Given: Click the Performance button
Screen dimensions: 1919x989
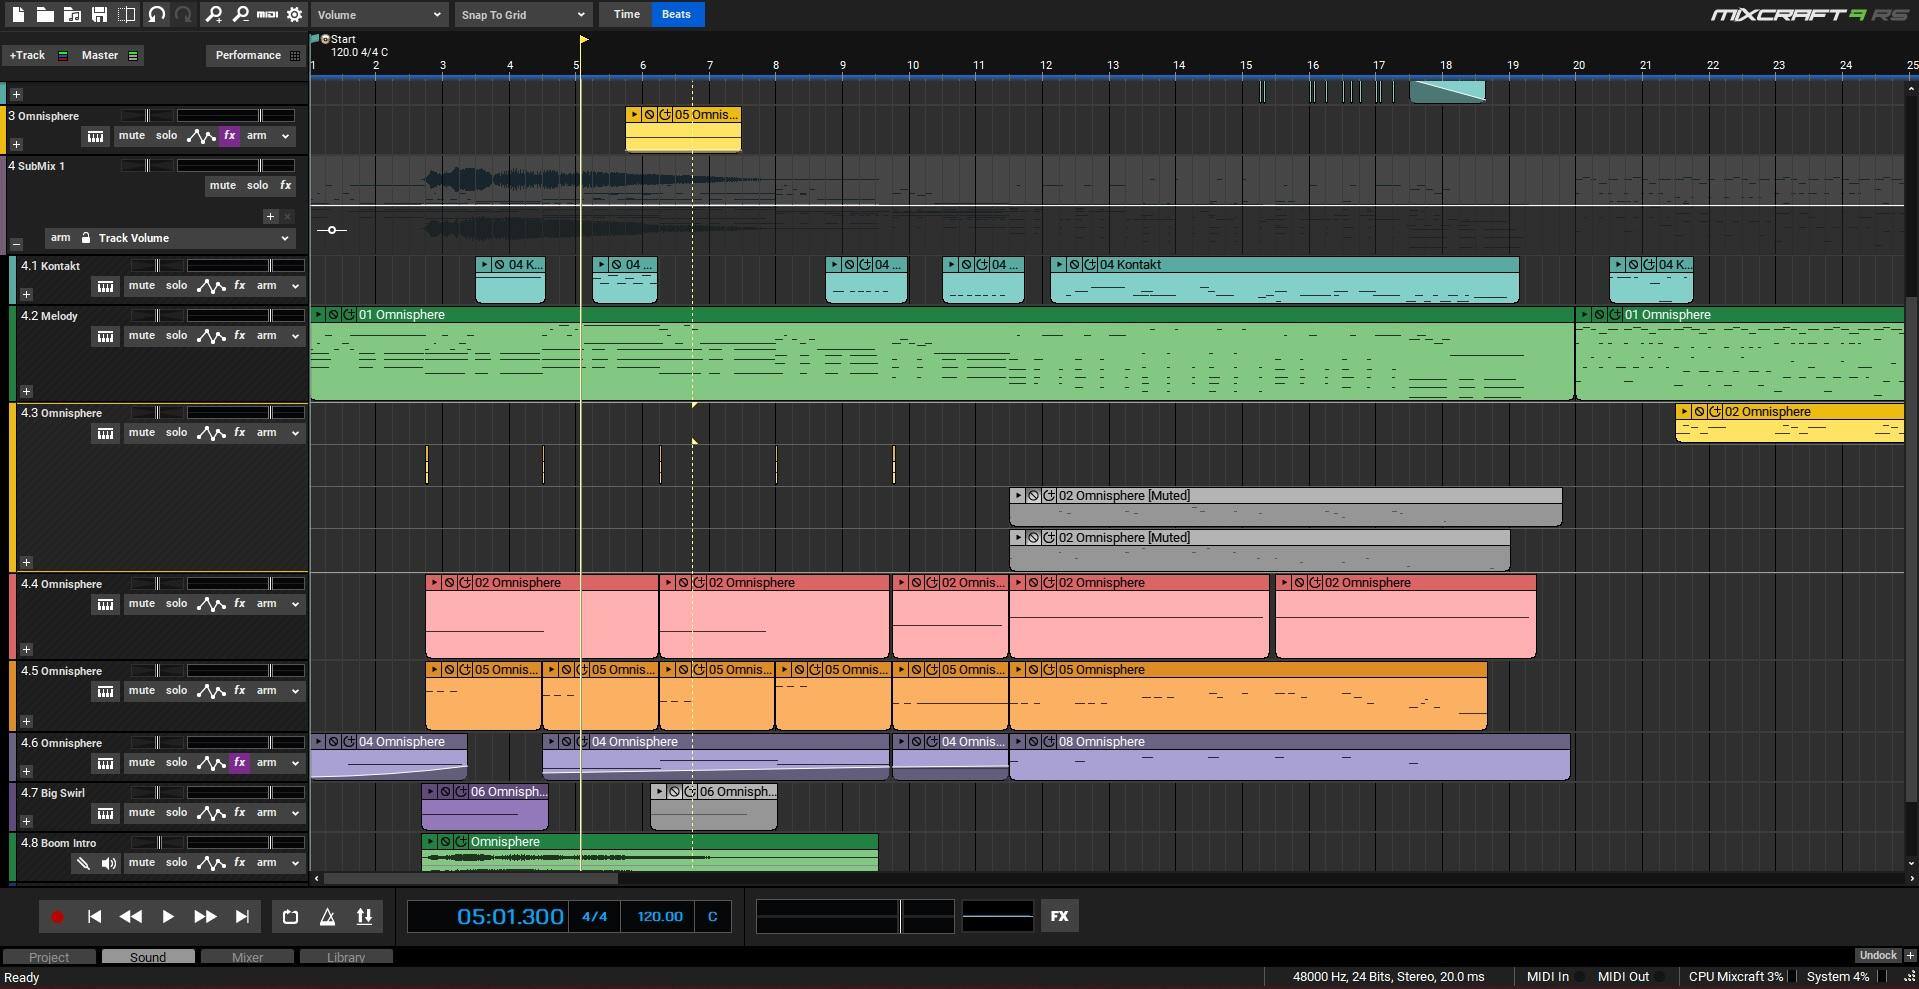Looking at the screenshot, I should tap(248, 55).
